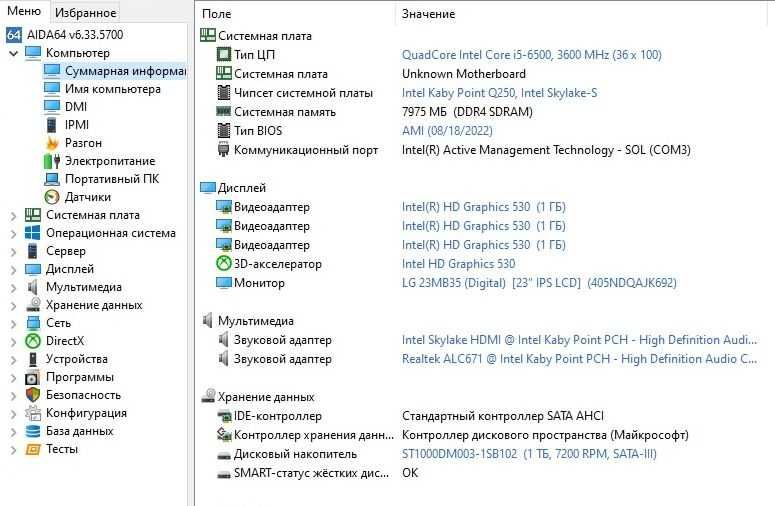The height and width of the screenshot is (506, 775).
Task: Click the Устройства device icon
Action: 33,359
